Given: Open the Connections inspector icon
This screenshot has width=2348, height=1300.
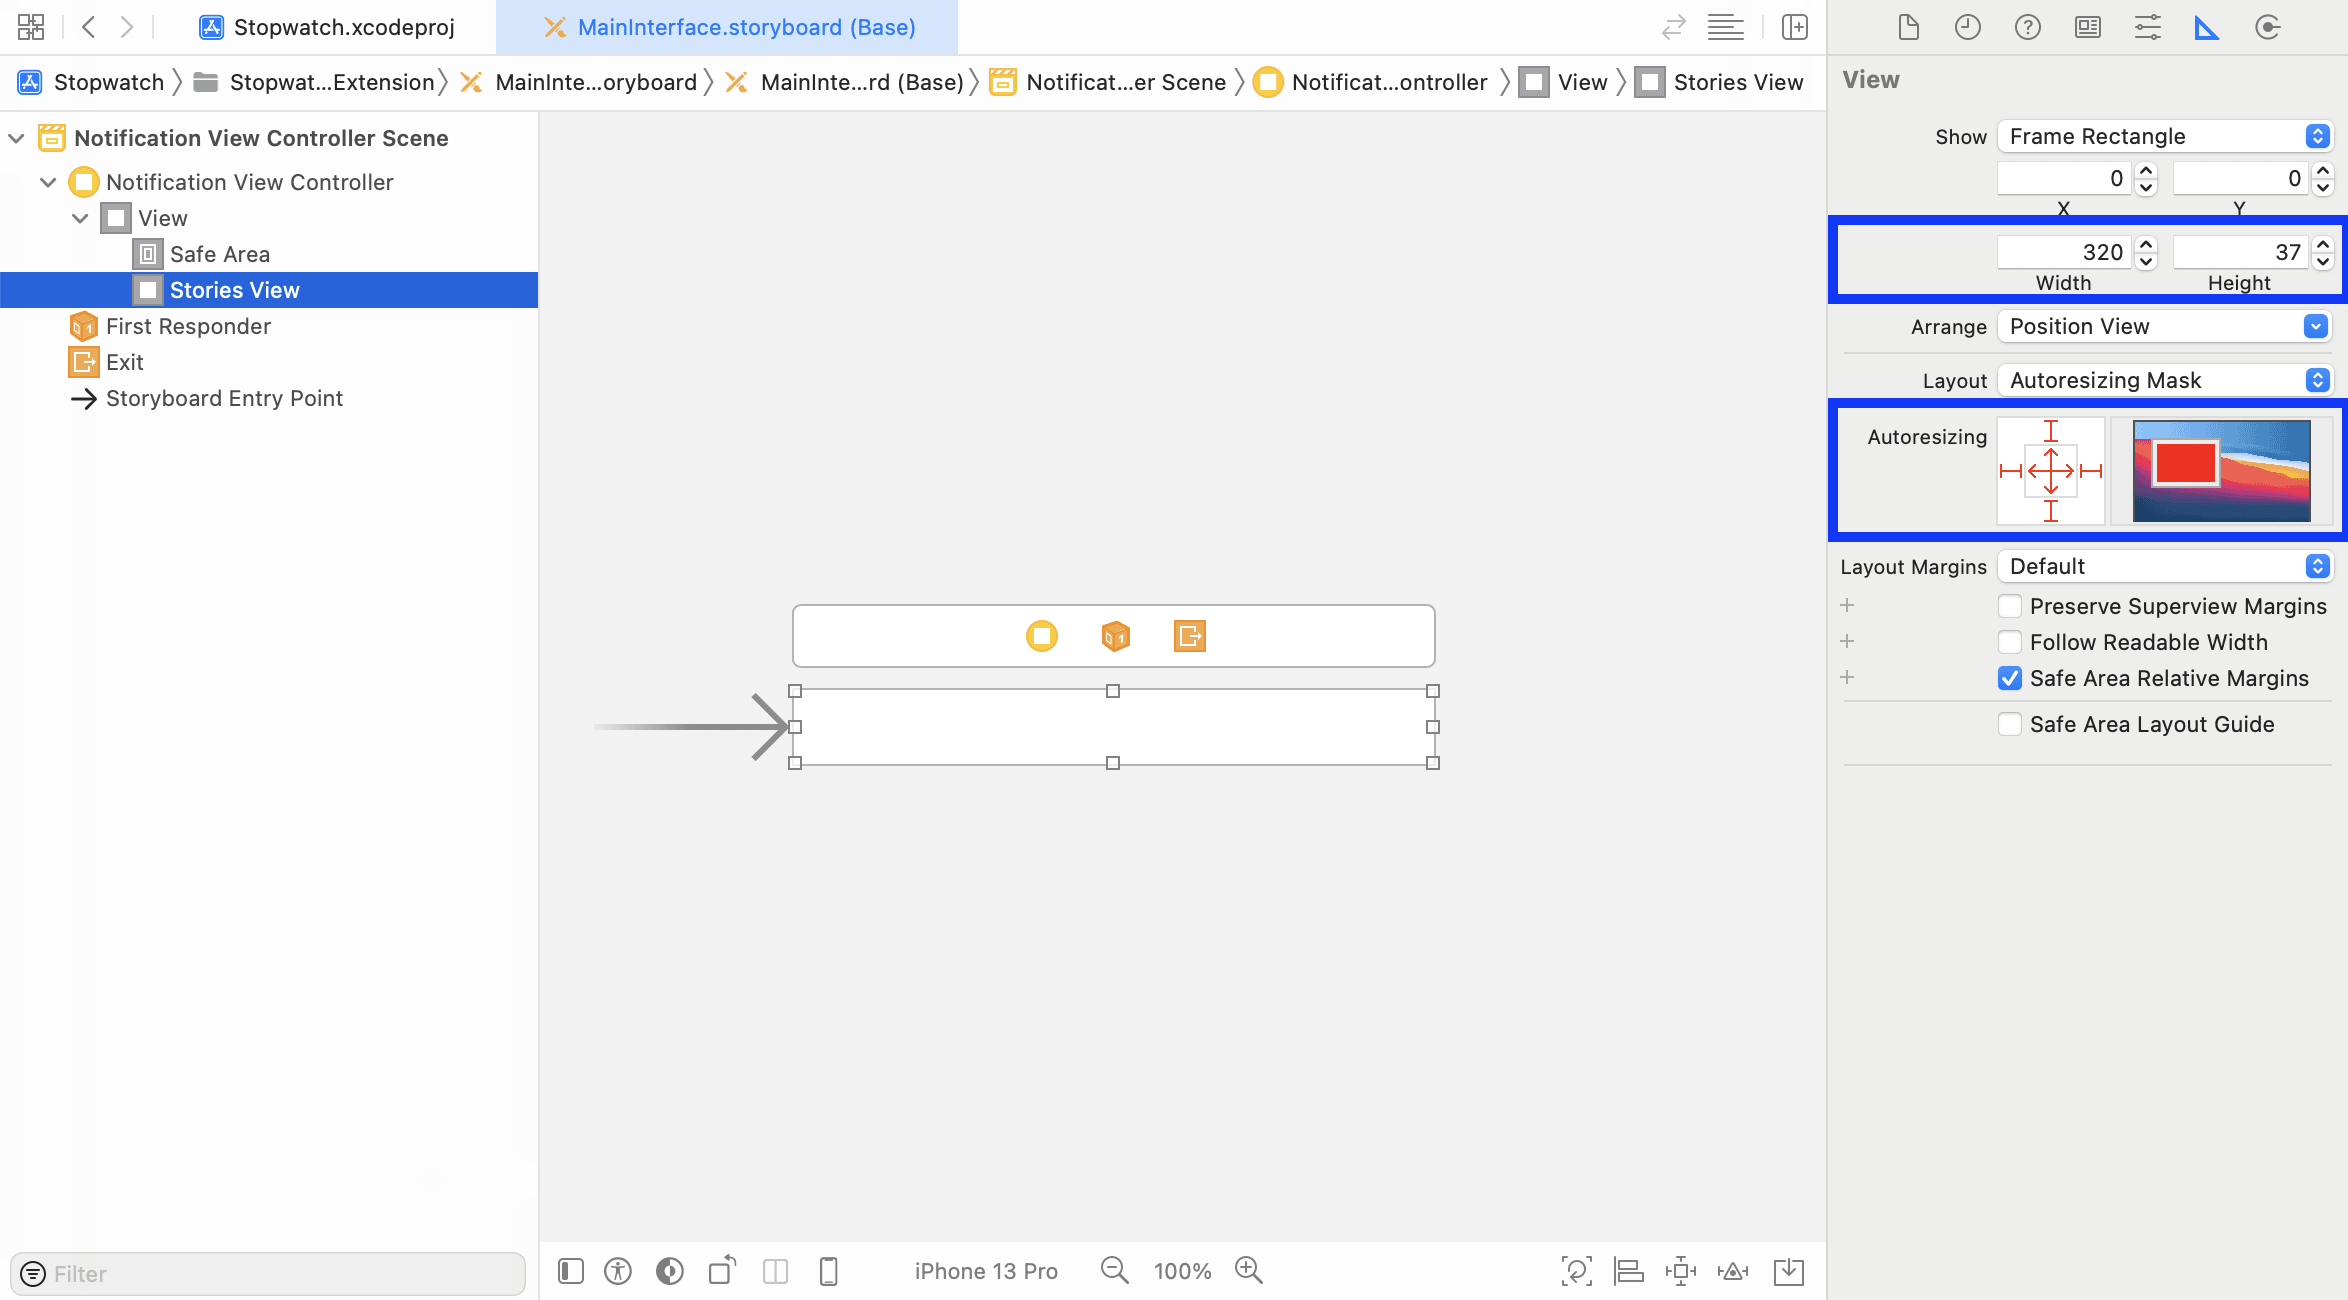Looking at the screenshot, I should pos(2267,27).
